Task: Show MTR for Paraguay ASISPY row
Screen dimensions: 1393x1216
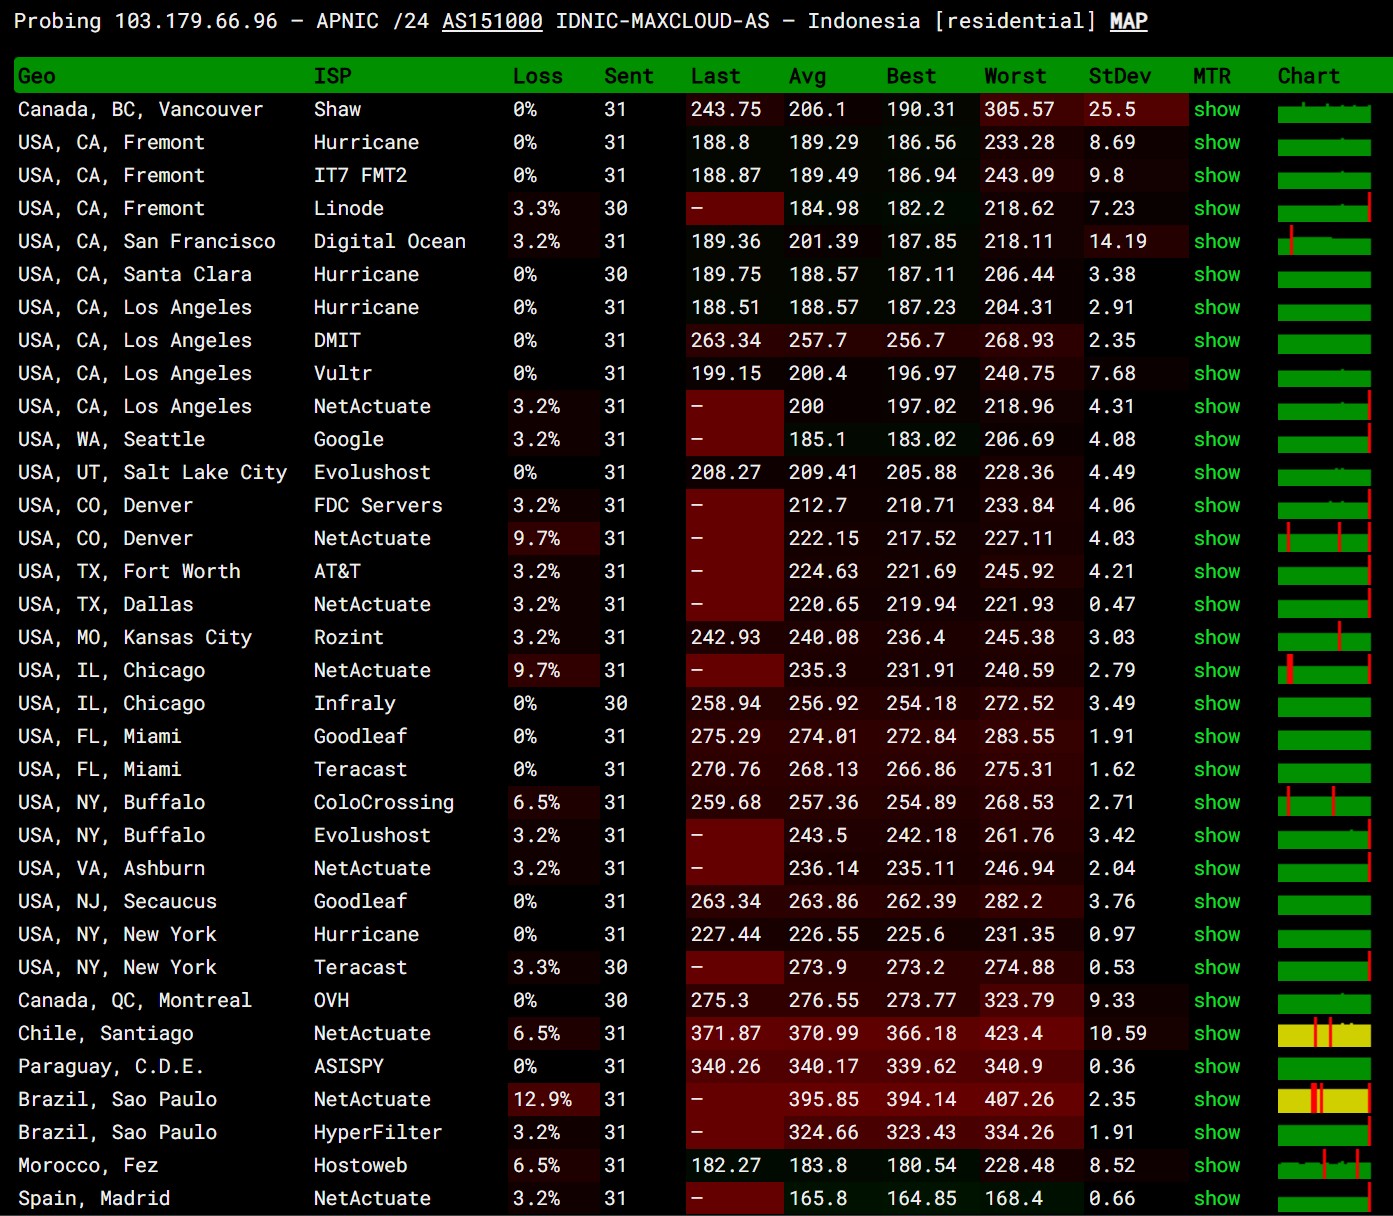Action: pyautogui.click(x=1216, y=1066)
